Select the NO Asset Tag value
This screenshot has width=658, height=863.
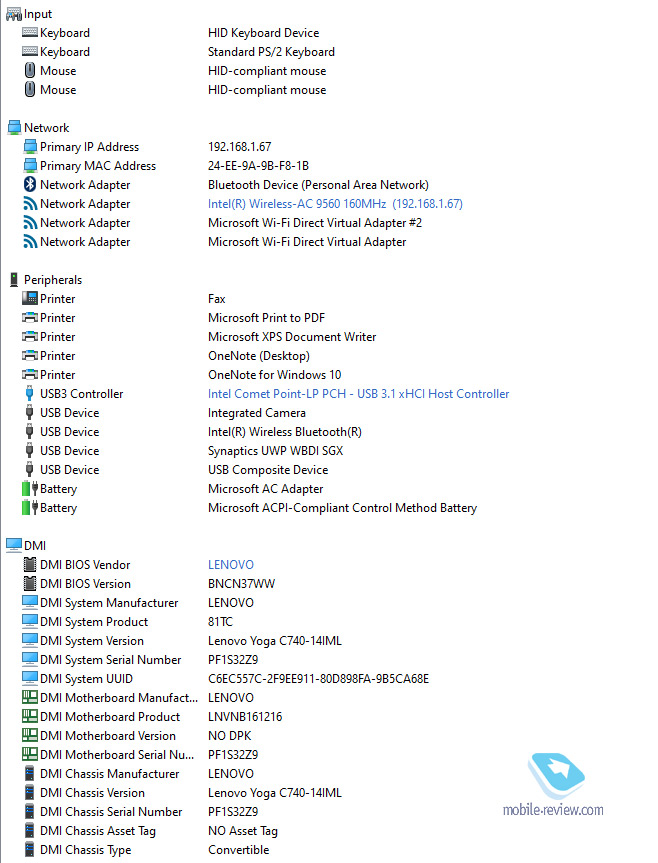tap(243, 831)
